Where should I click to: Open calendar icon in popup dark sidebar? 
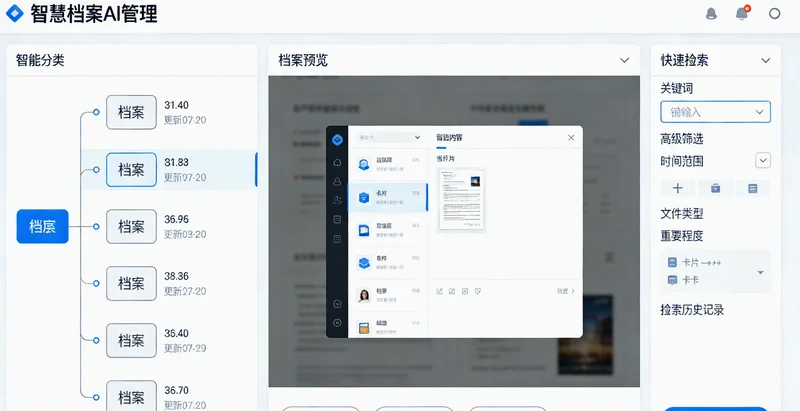(337, 219)
